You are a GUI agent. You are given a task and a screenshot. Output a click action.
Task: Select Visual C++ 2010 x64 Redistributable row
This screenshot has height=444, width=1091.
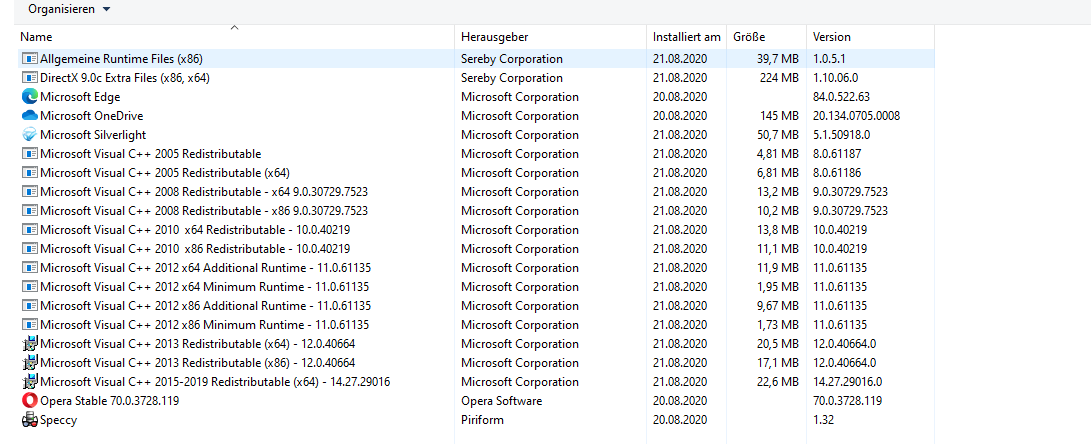[x=195, y=230]
